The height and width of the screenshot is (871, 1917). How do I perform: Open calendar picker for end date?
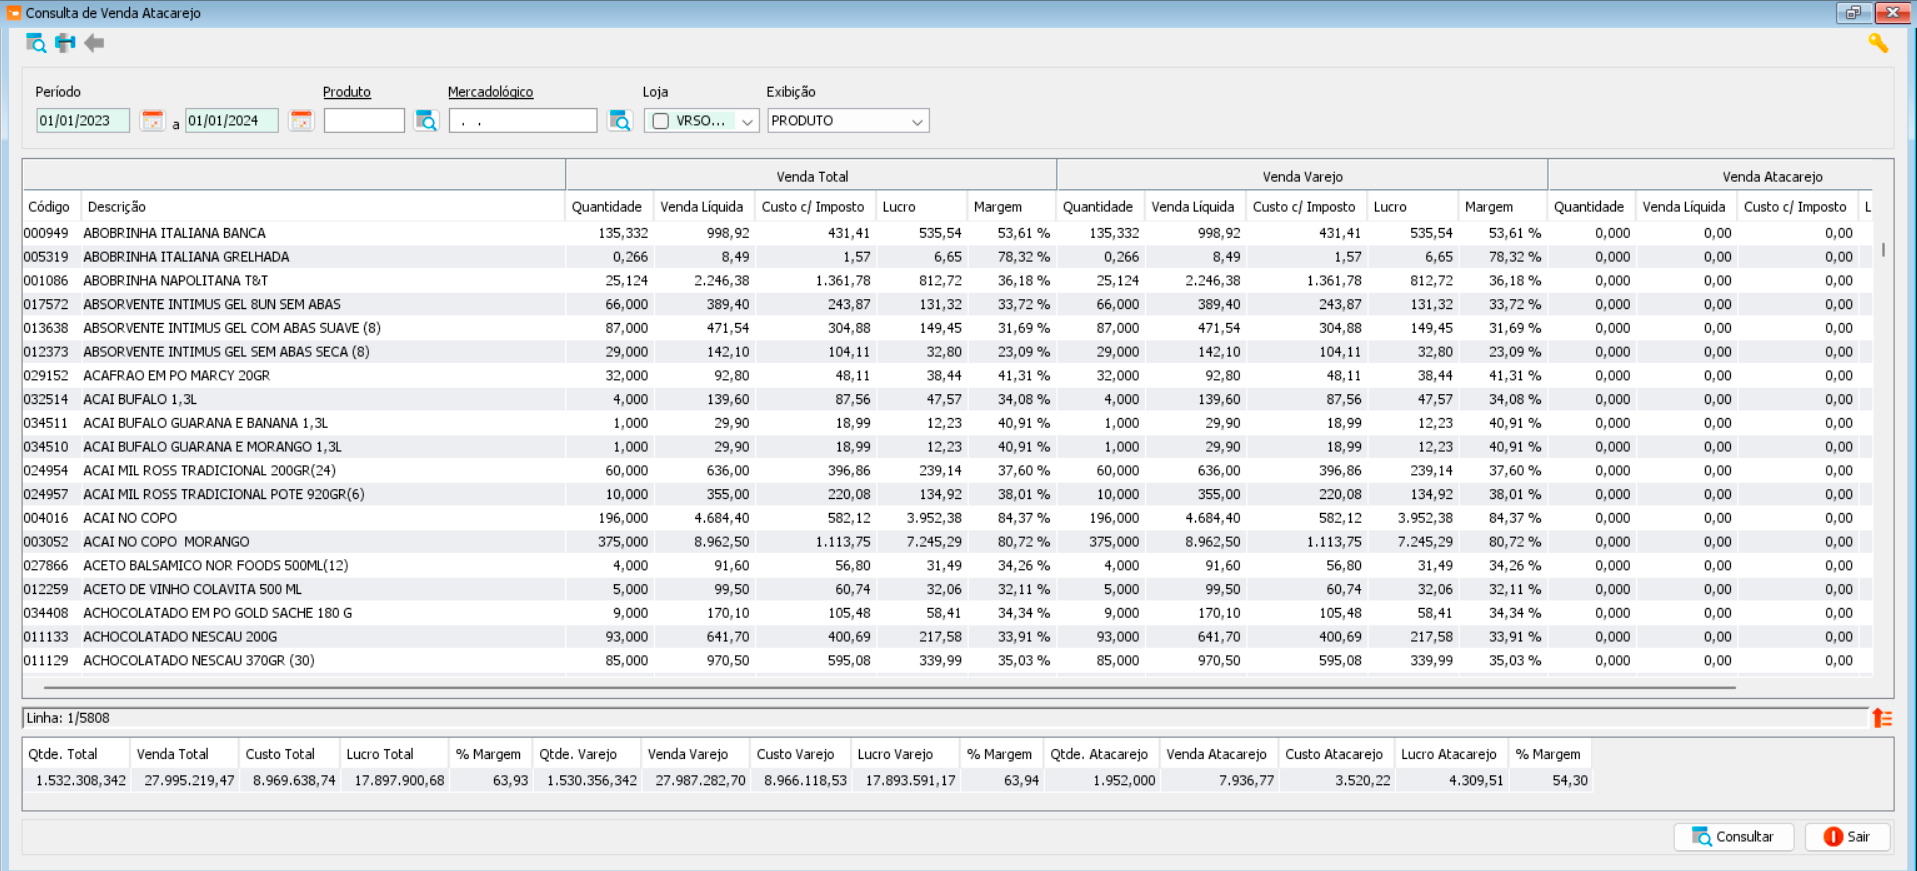pyautogui.click(x=301, y=121)
